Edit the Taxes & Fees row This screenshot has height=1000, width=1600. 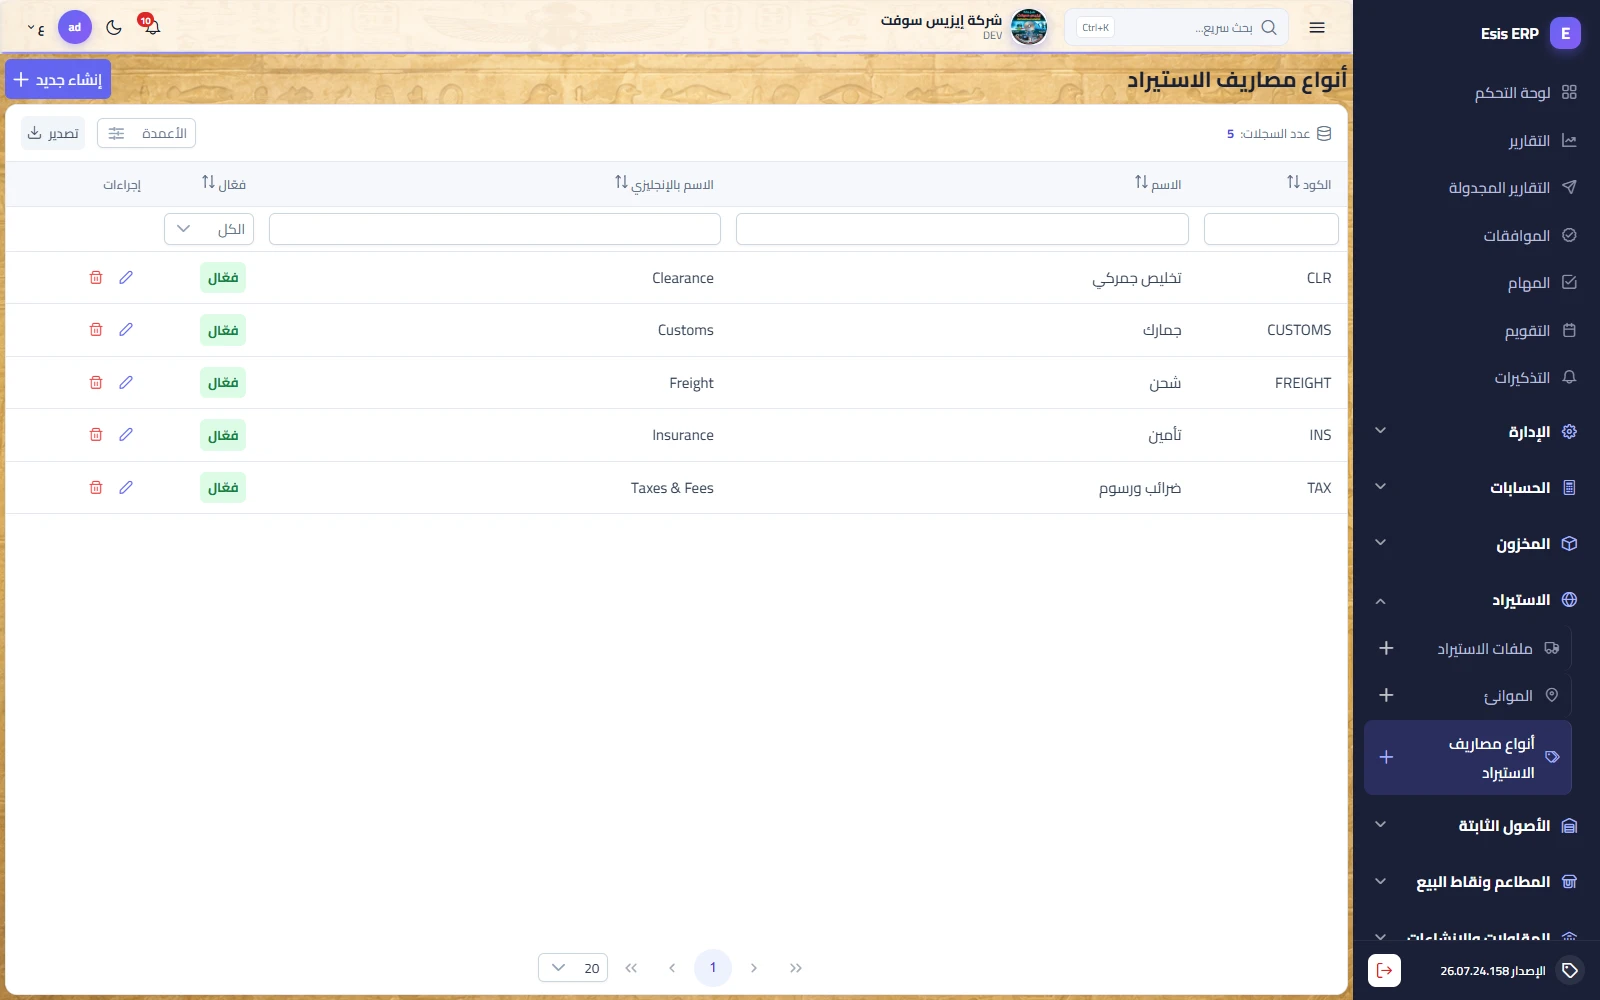coord(126,487)
